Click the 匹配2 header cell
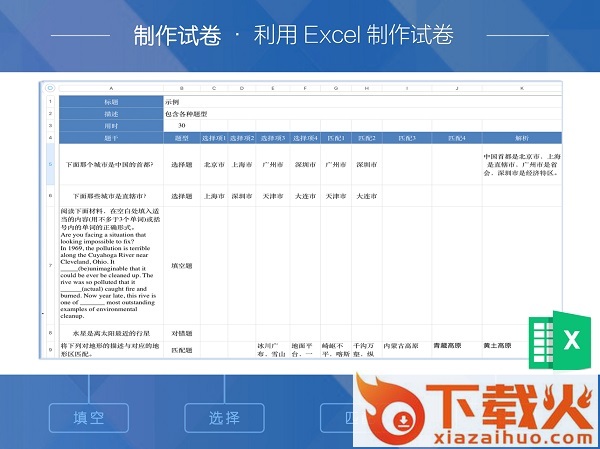 pos(367,138)
